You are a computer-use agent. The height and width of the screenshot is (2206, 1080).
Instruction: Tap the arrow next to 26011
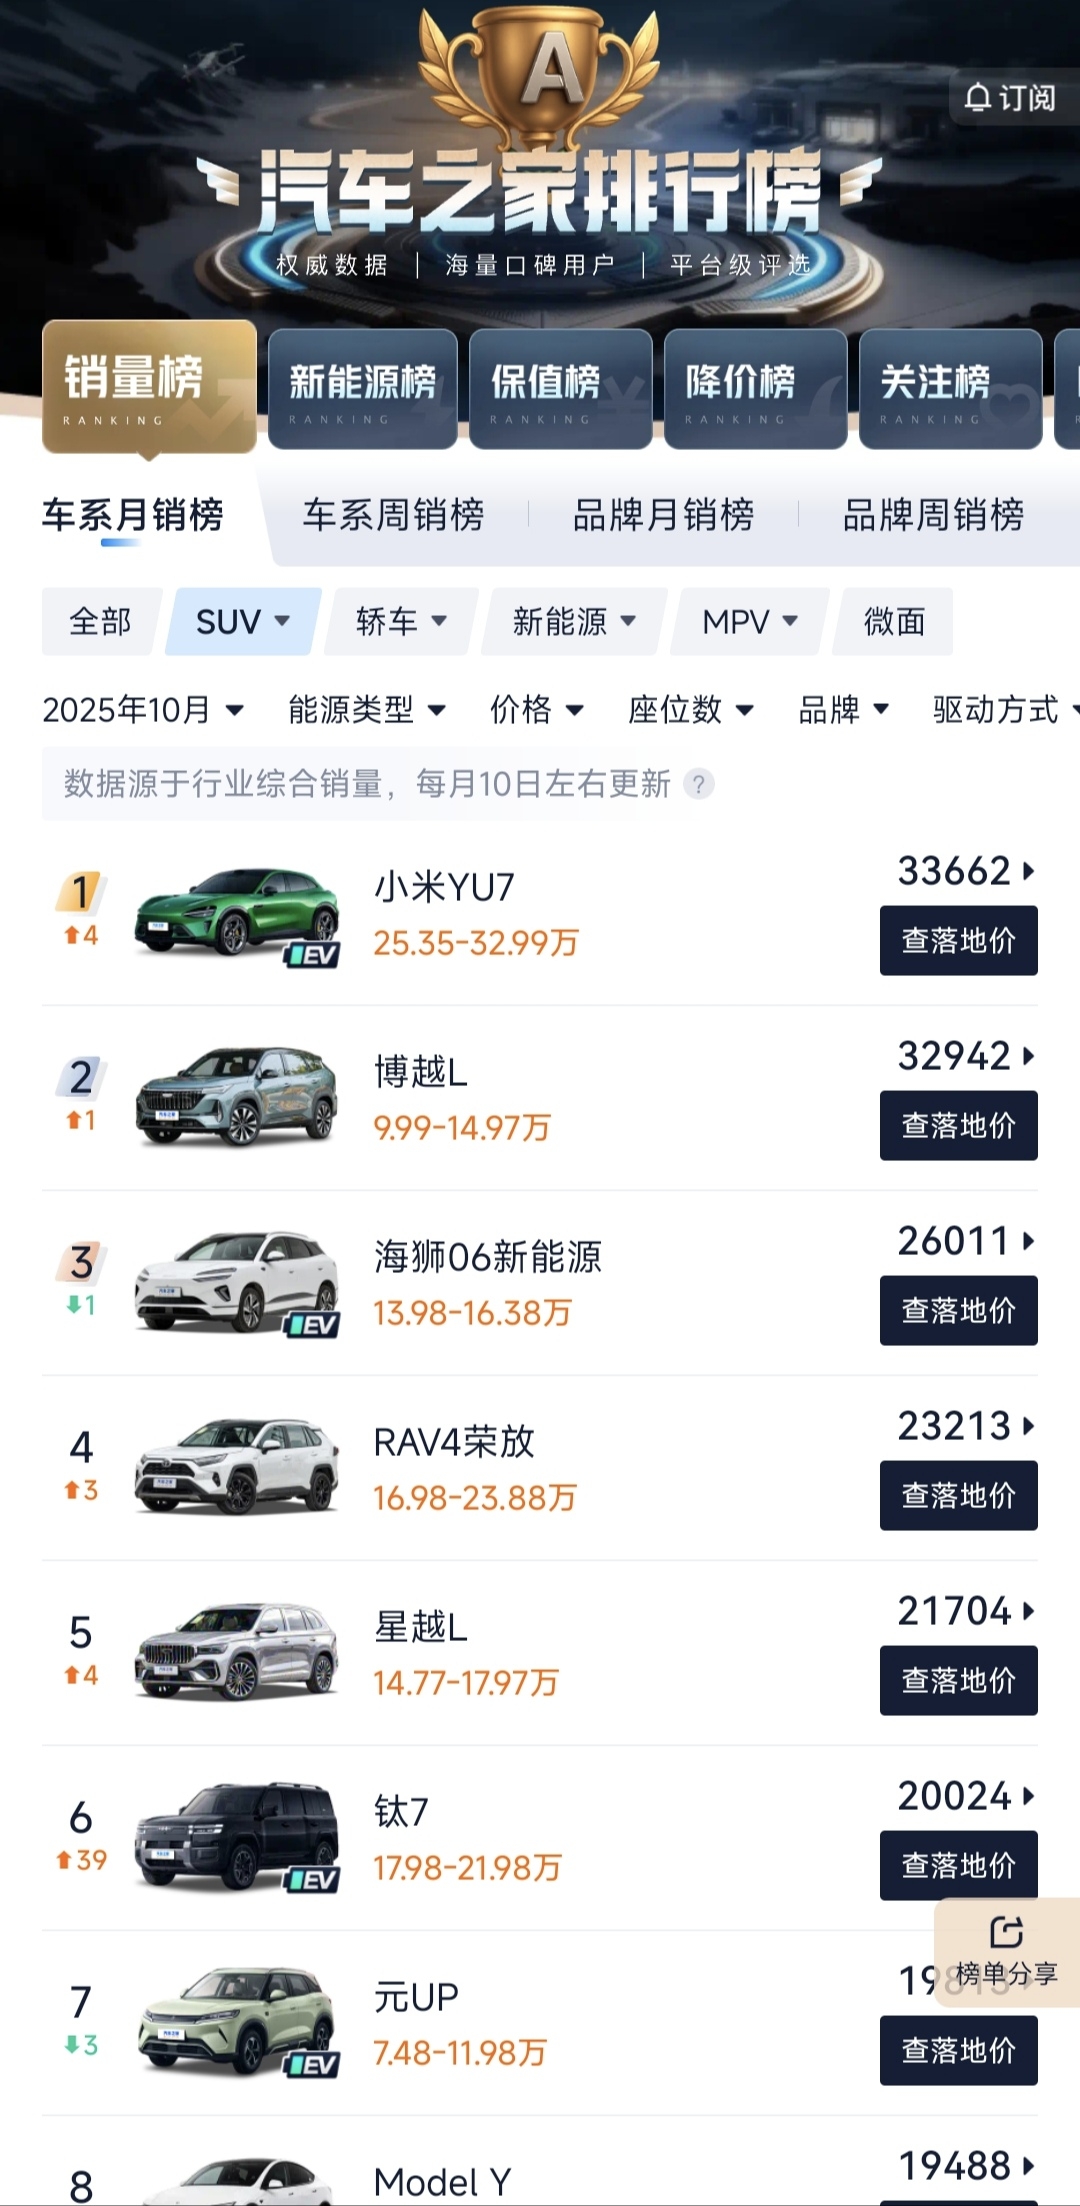(x=1028, y=1241)
